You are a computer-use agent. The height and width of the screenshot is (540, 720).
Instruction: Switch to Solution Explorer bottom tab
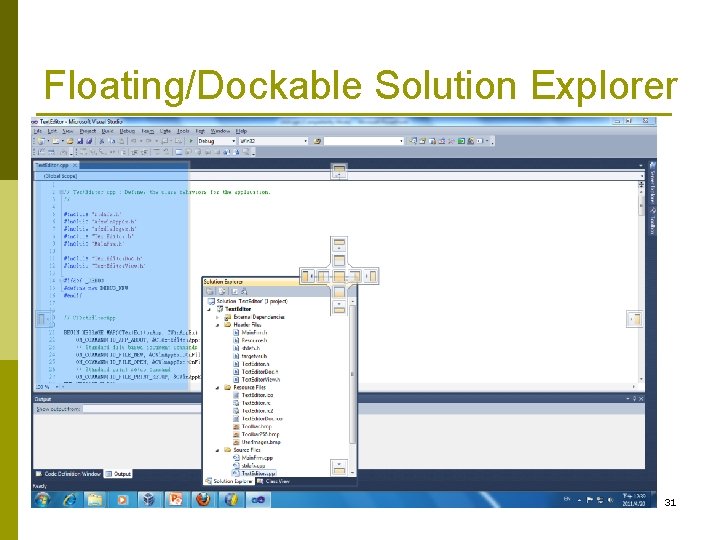point(229,481)
